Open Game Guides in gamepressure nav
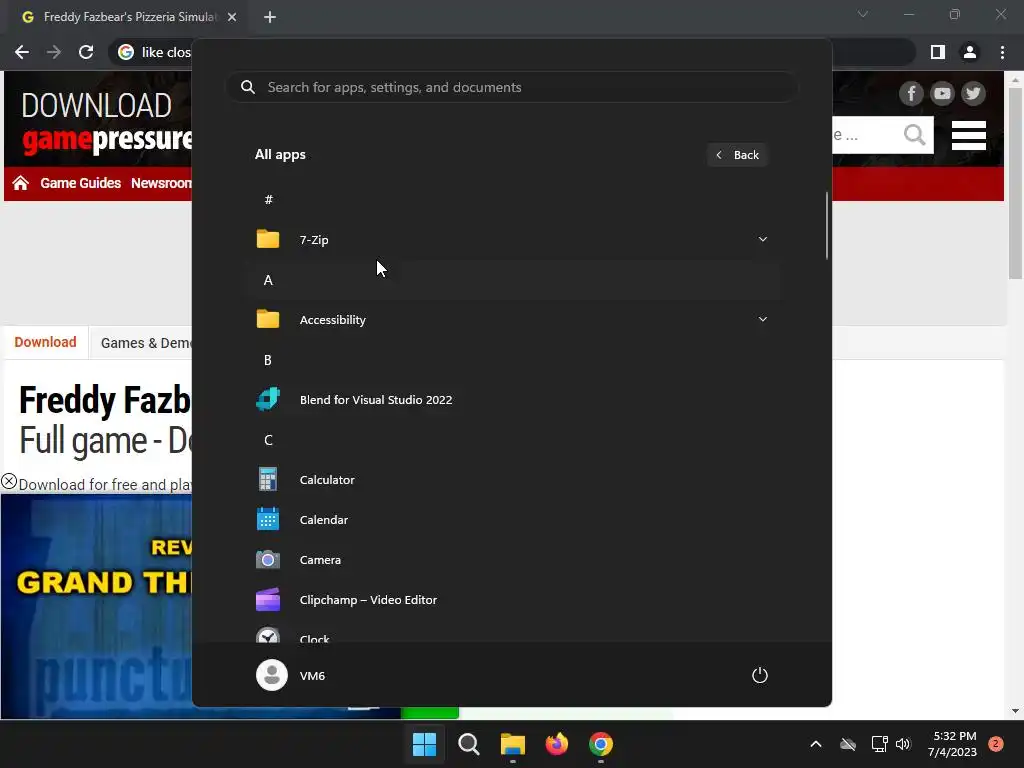The image size is (1024, 768). [x=80, y=183]
